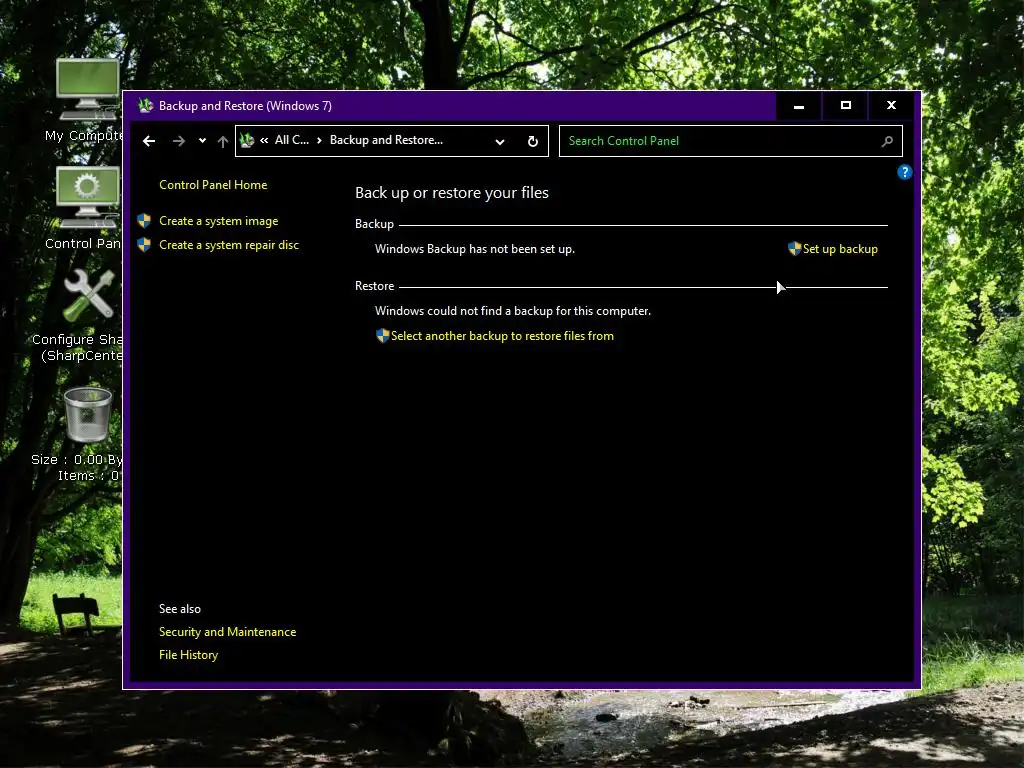The height and width of the screenshot is (768, 1024).
Task: Open the recent locations dropdown arrow
Action: pyautogui.click(x=202, y=141)
